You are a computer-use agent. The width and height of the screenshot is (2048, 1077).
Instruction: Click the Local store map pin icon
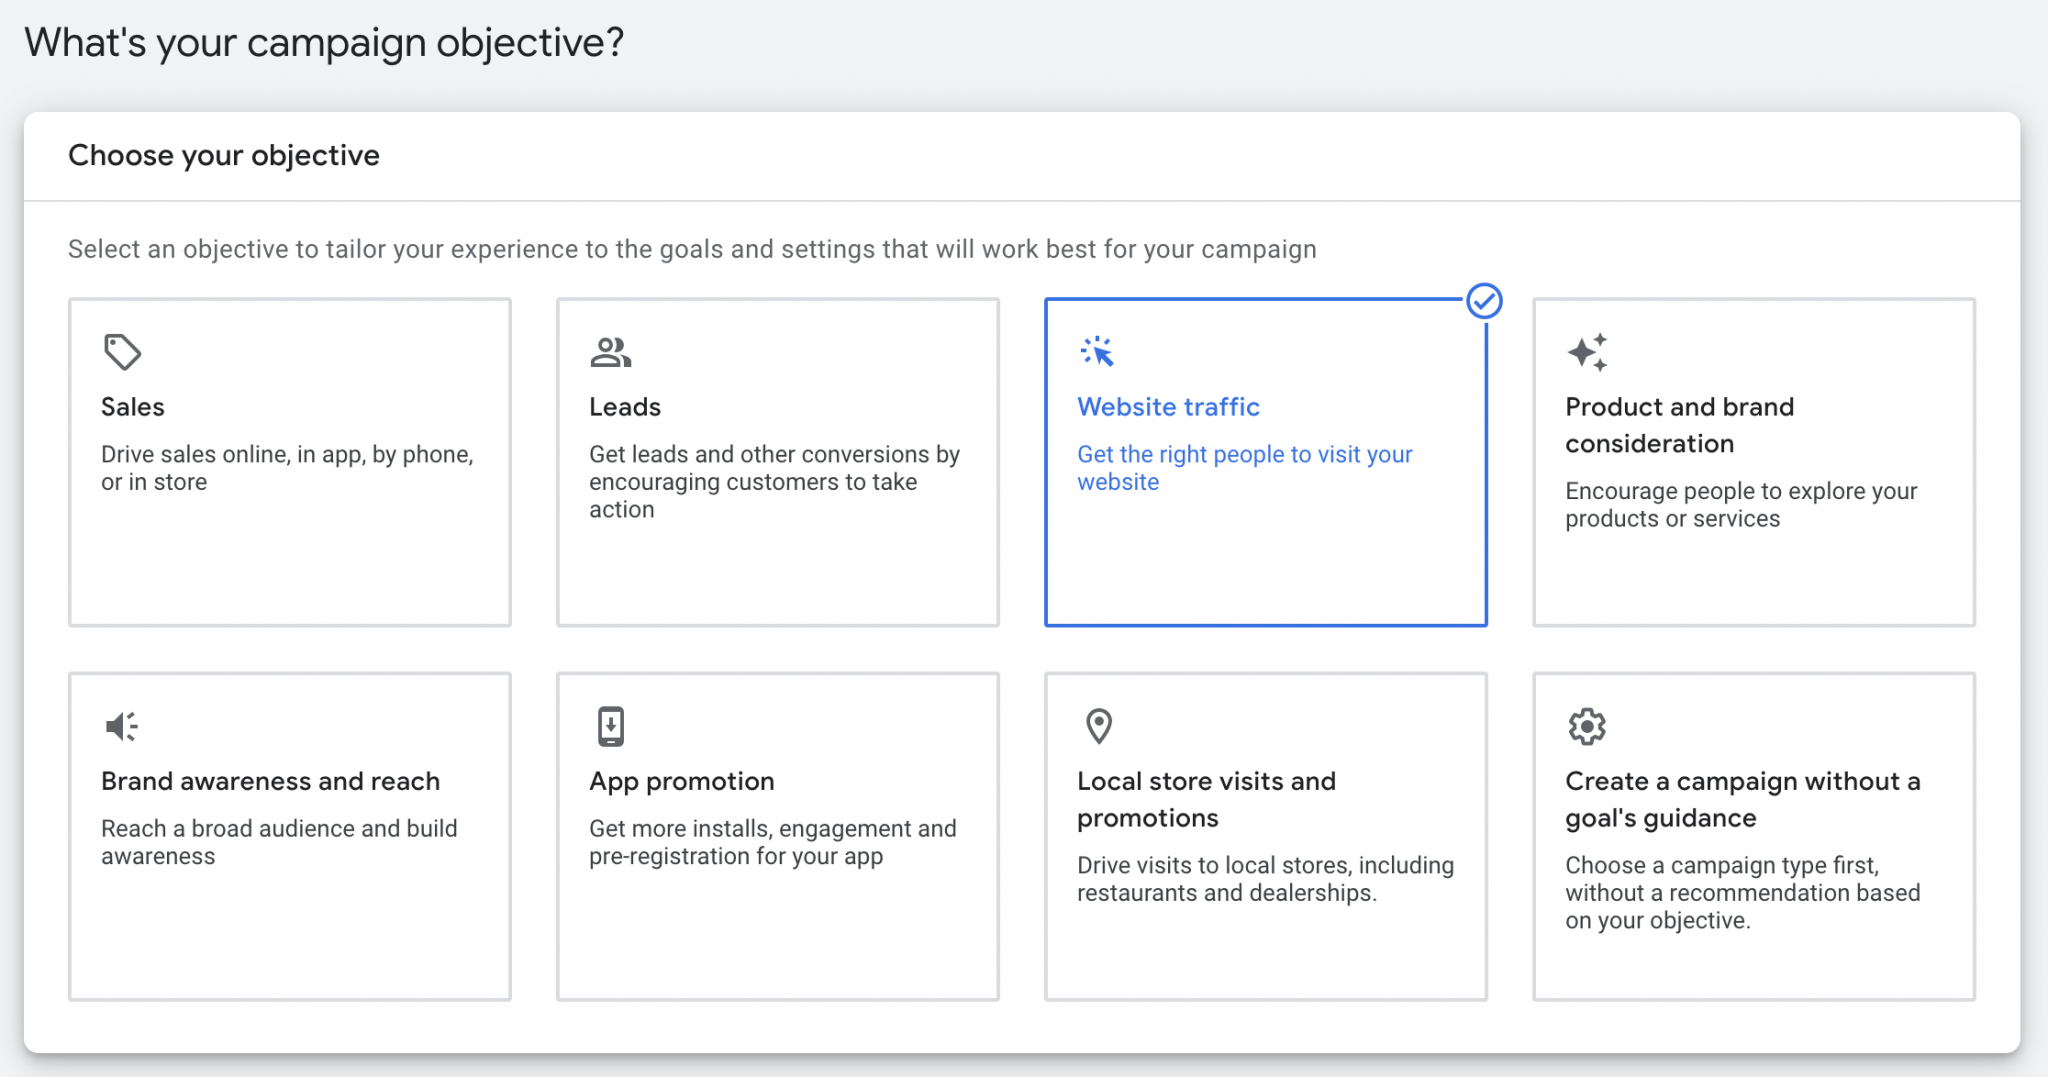(x=1098, y=726)
